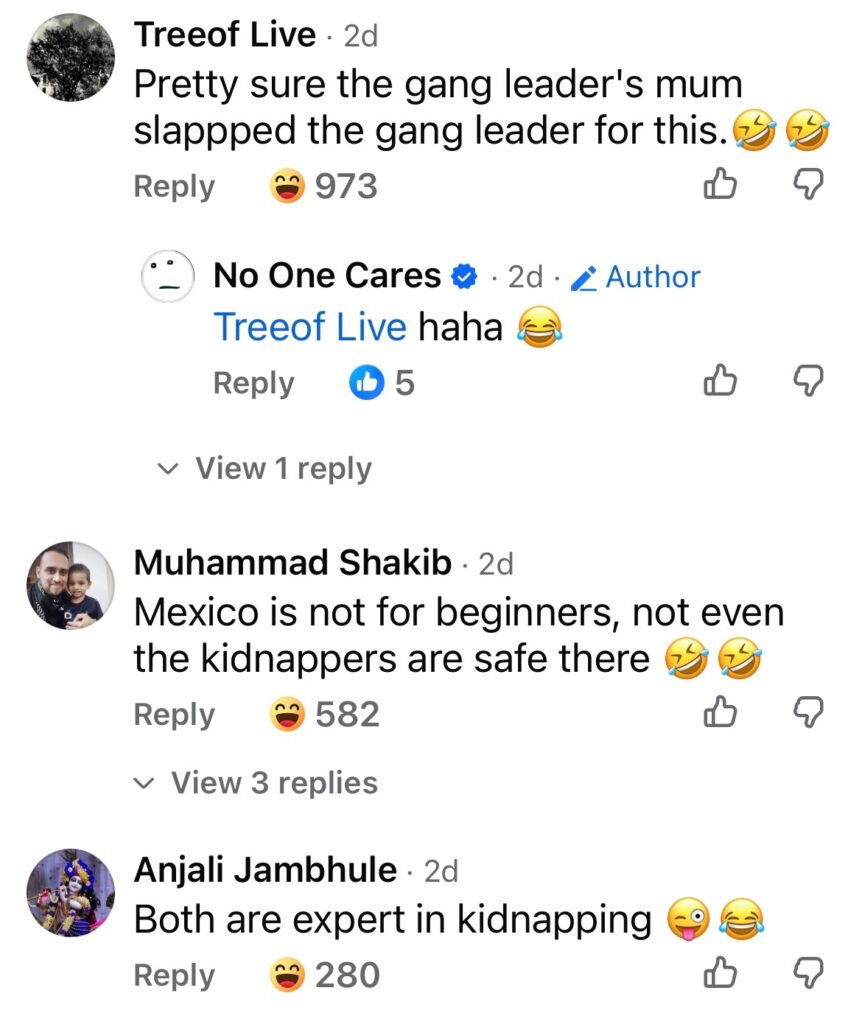Open the Treeof Live mention link
The width and height of the screenshot is (862, 1024).
310,327
